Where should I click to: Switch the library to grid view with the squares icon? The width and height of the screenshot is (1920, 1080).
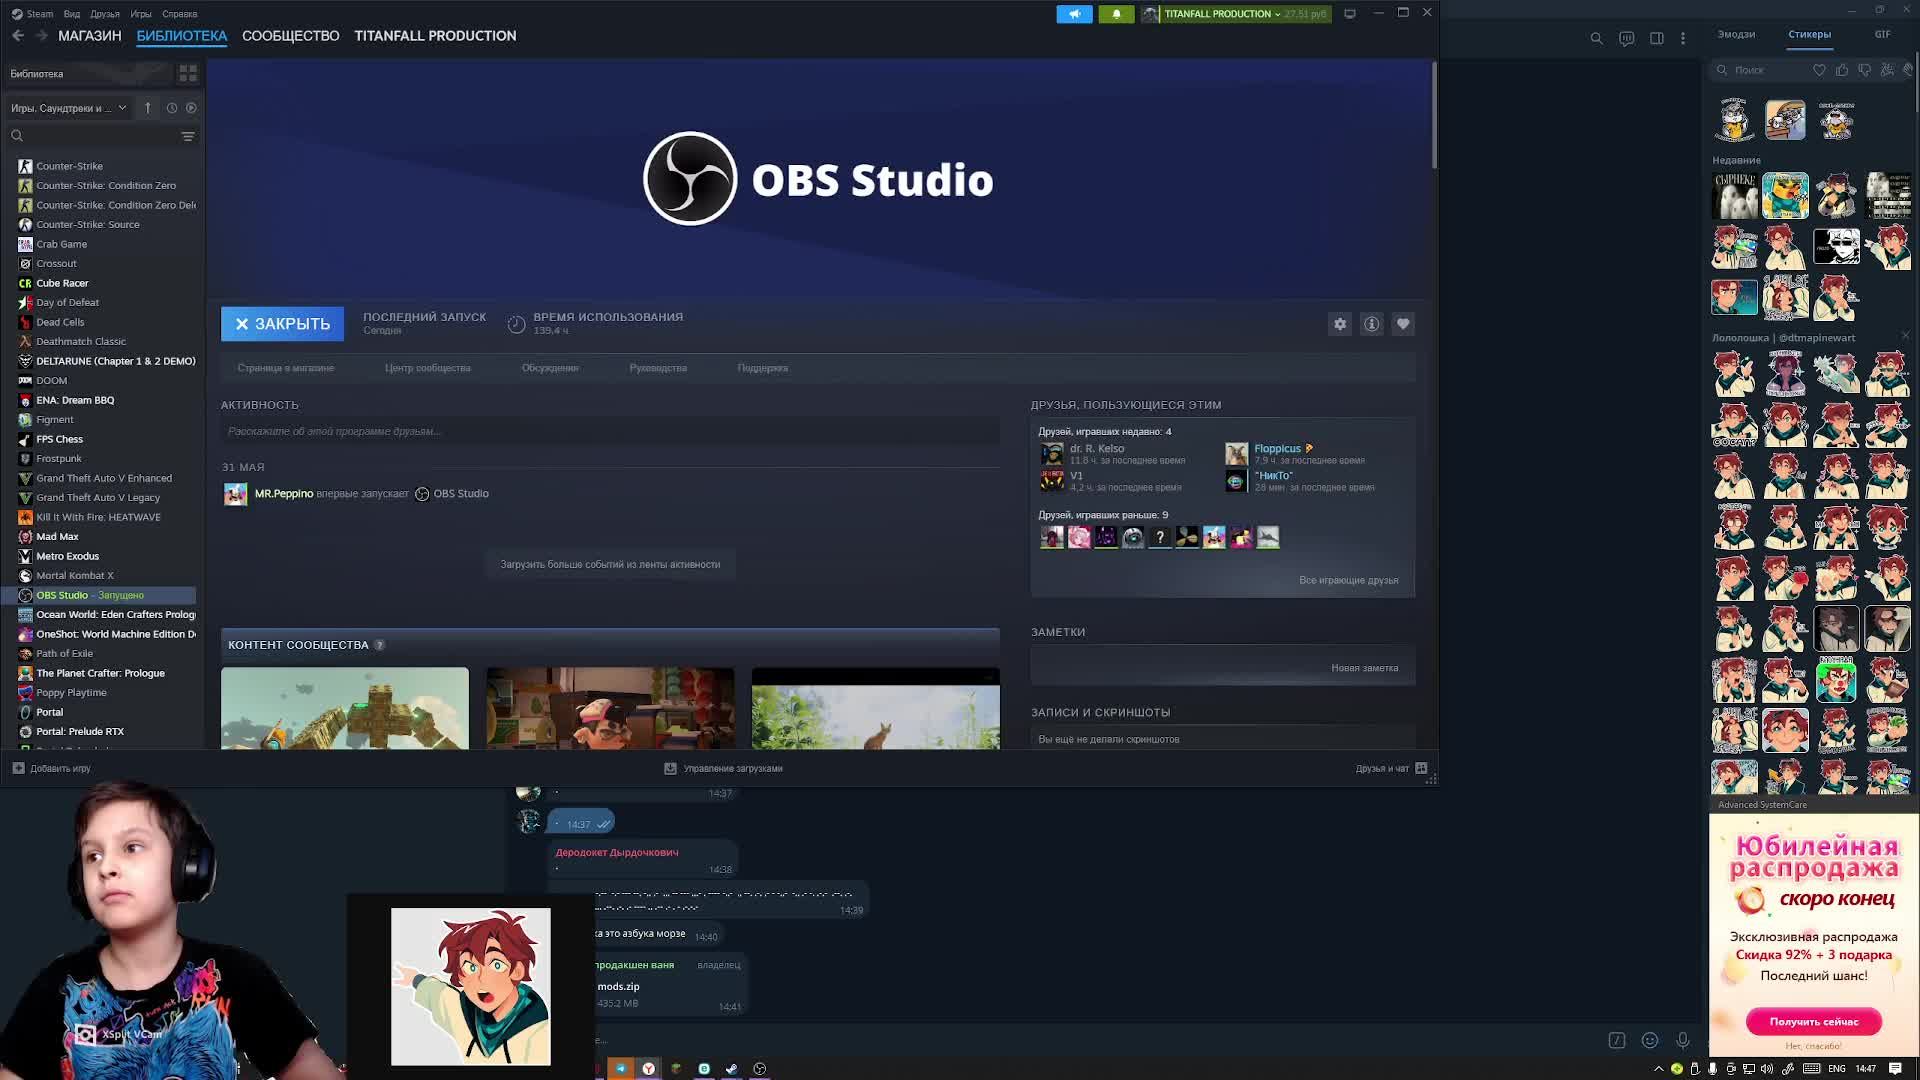click(188, 74)
